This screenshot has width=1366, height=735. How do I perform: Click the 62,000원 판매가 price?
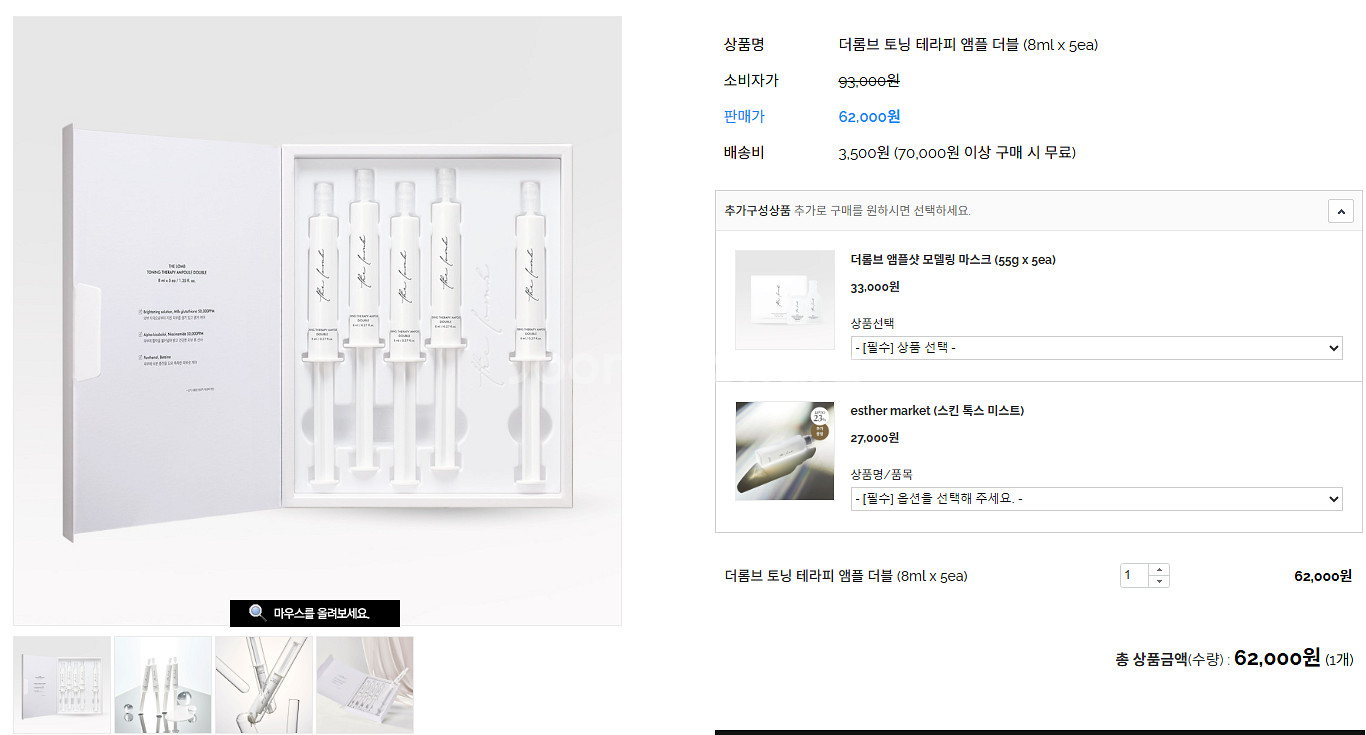869,117
